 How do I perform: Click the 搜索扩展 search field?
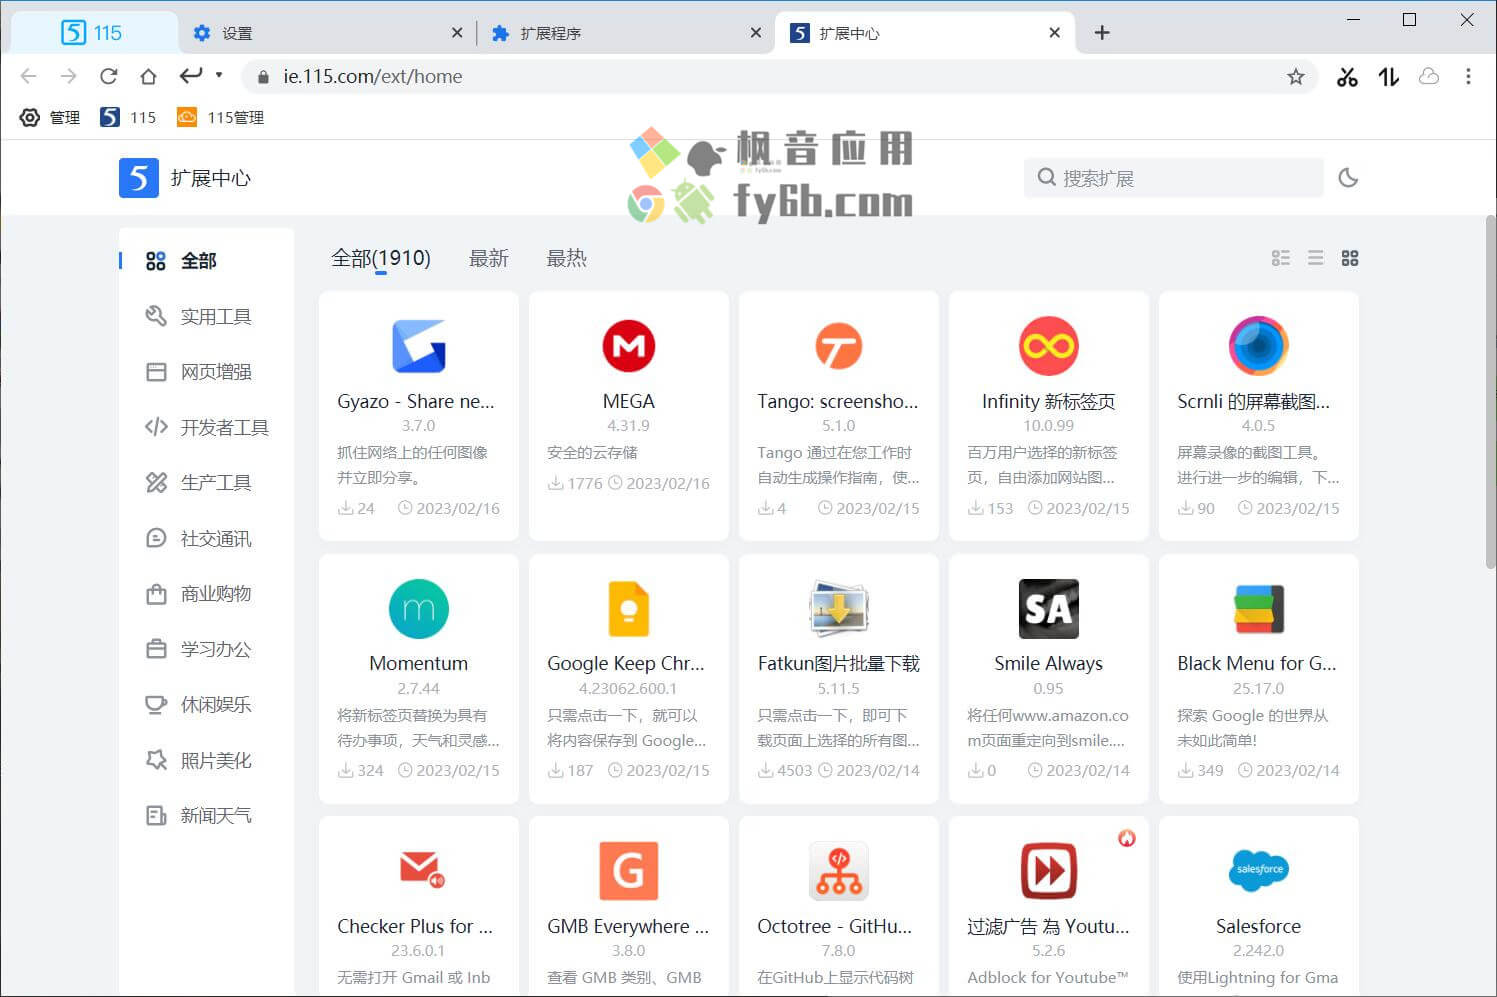click(1173, 178)
